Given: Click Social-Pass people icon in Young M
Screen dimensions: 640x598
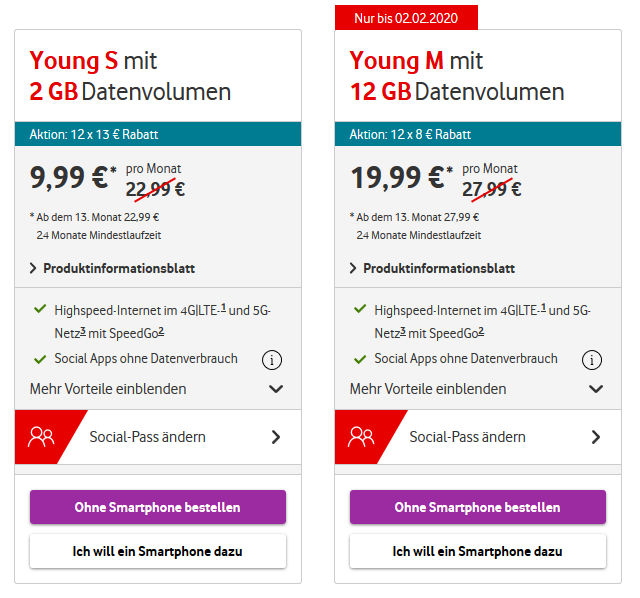Looking at the screenshot, I should (x=362, y=436).
